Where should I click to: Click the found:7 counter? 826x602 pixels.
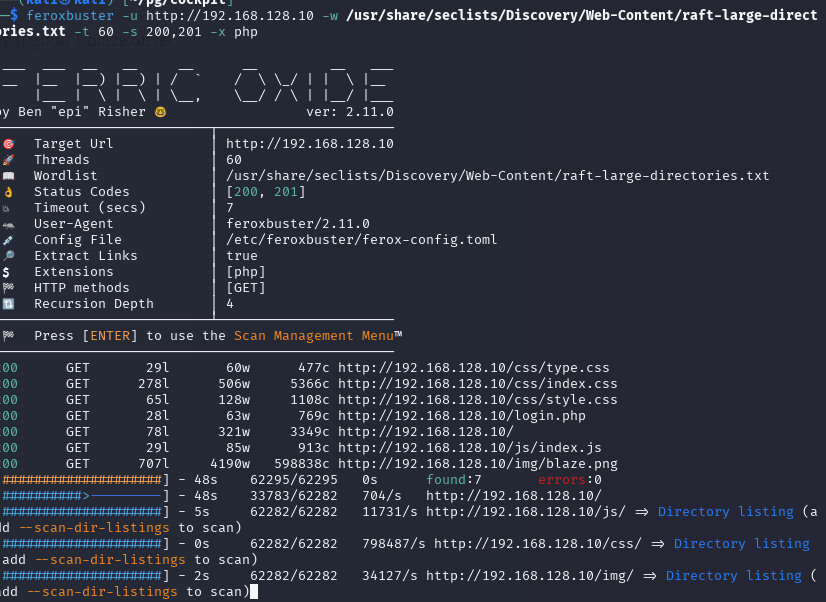point(454,480)
